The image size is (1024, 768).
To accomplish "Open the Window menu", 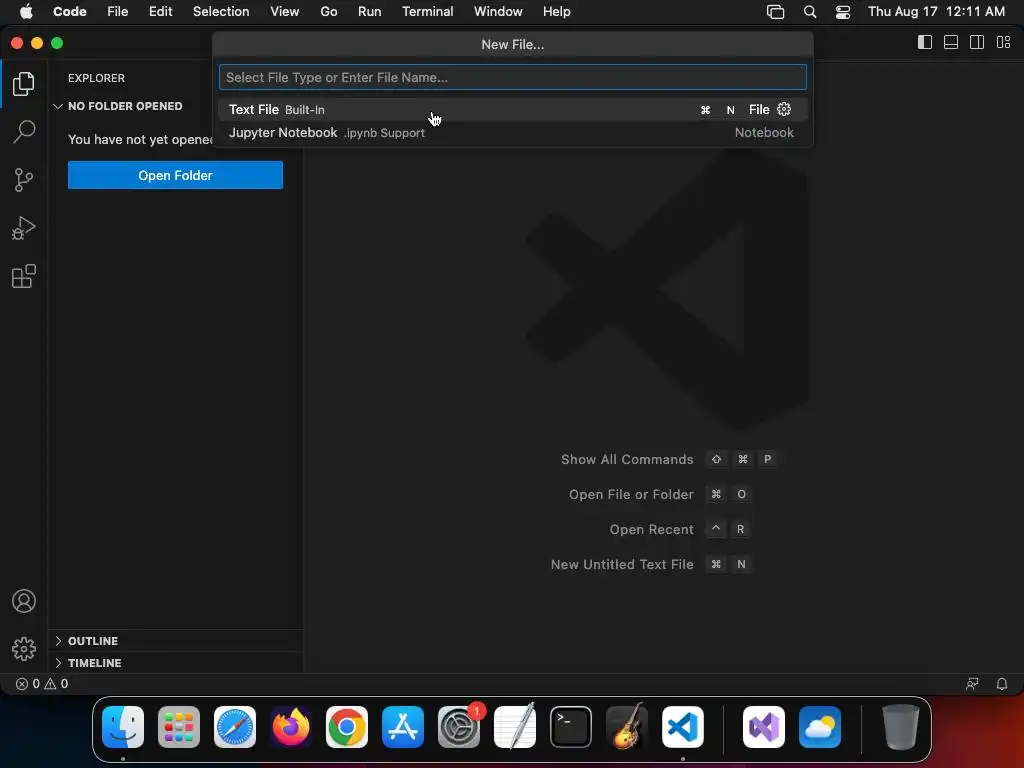I will pos(498,11).
